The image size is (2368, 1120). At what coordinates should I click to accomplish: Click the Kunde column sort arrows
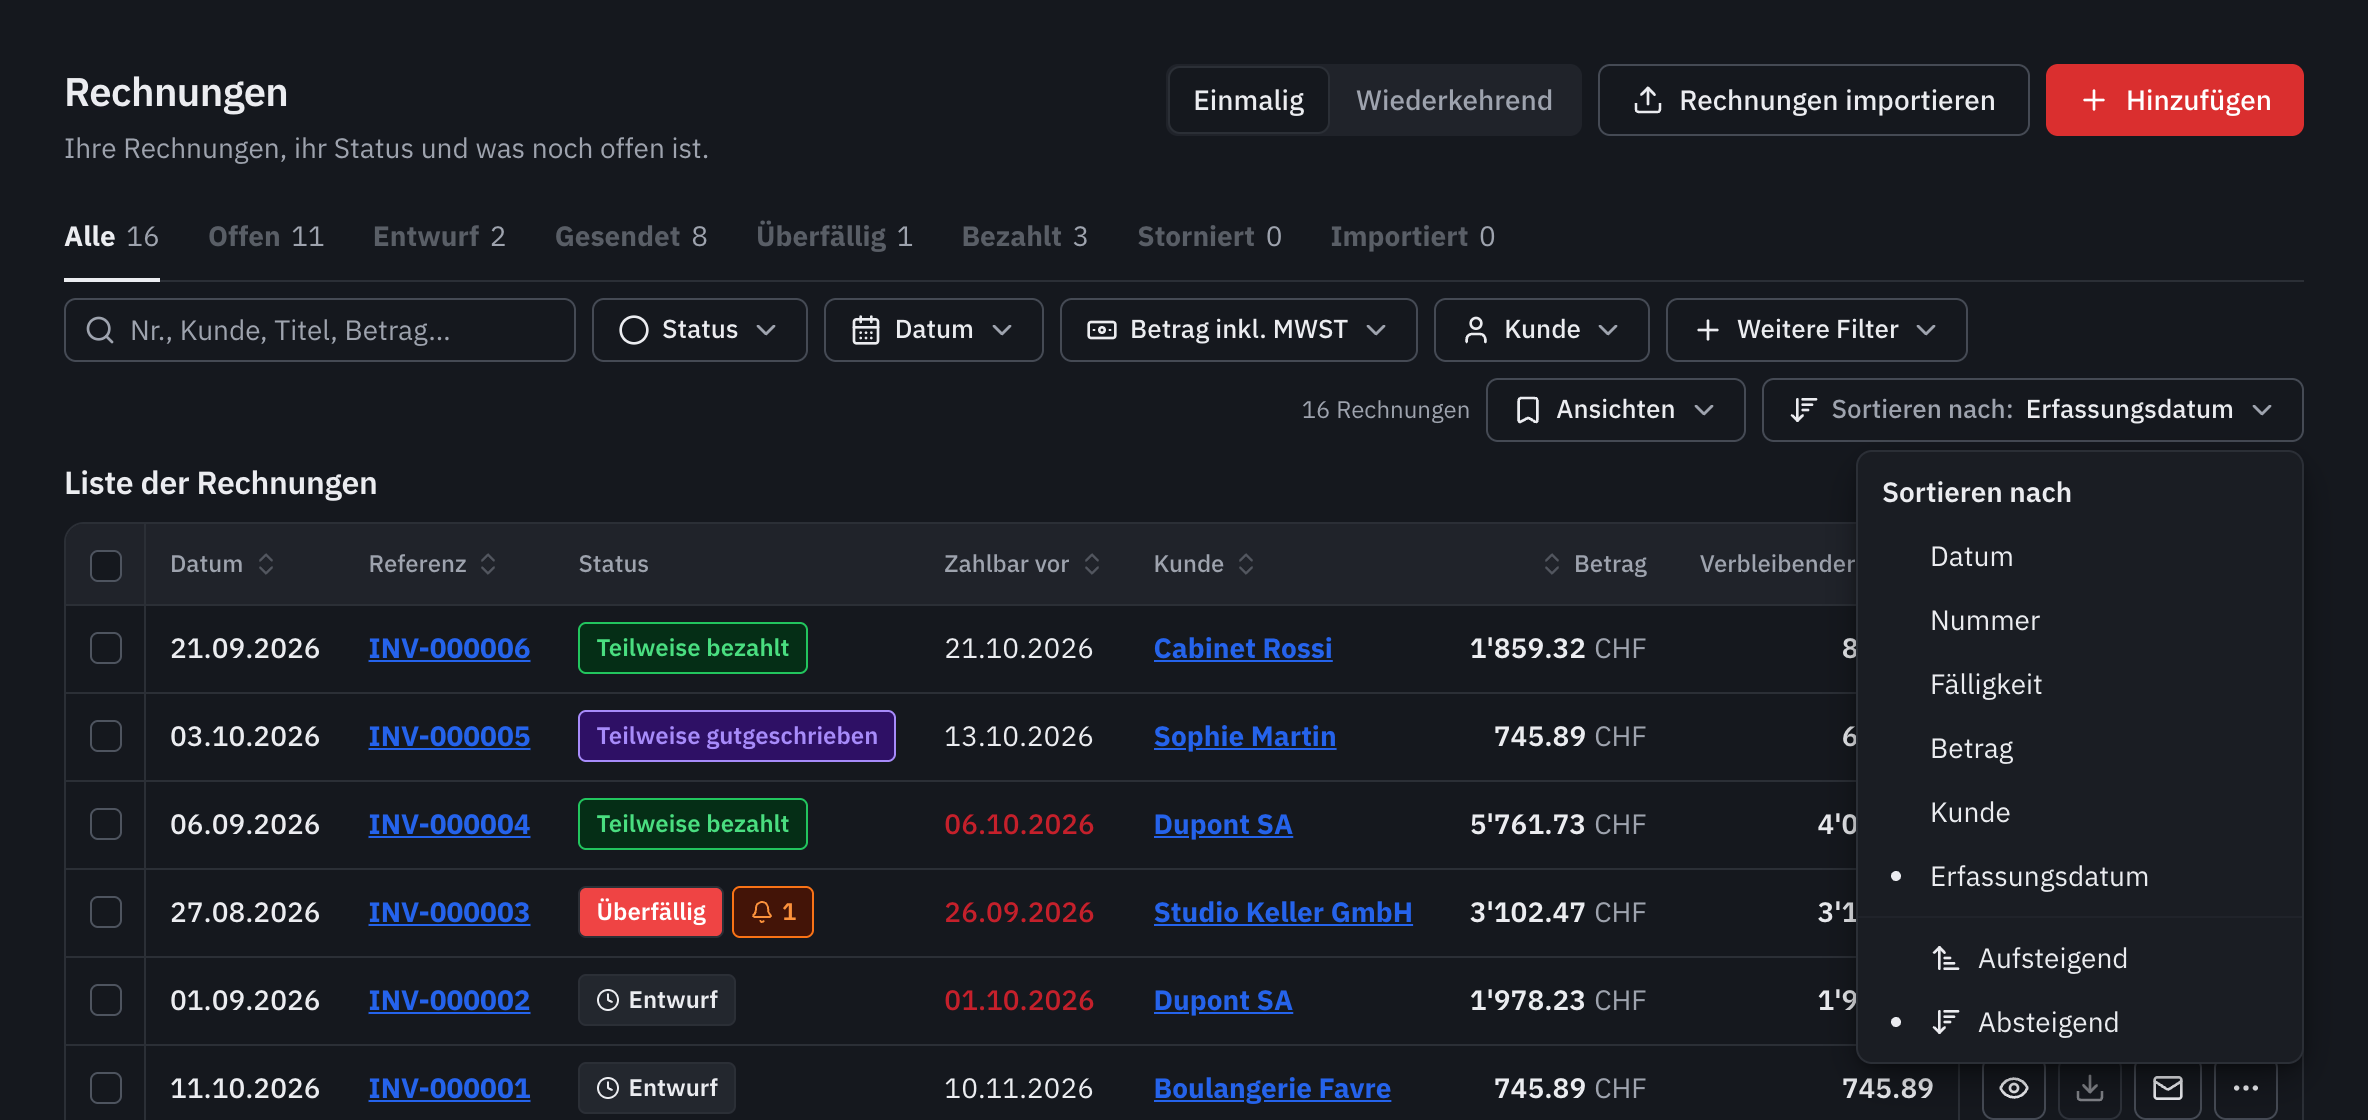pyautogui.click(x=1246, y=564)
